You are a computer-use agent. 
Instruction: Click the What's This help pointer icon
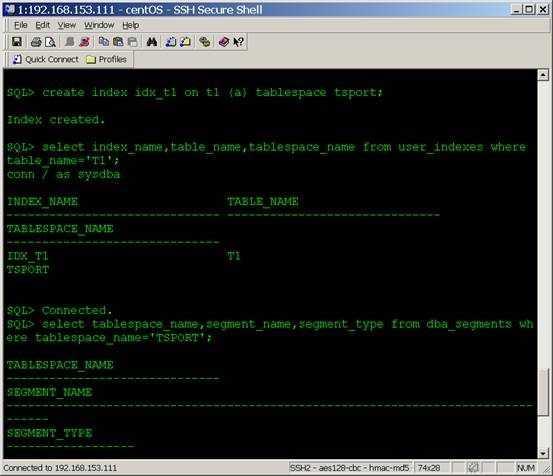[238, 42]
